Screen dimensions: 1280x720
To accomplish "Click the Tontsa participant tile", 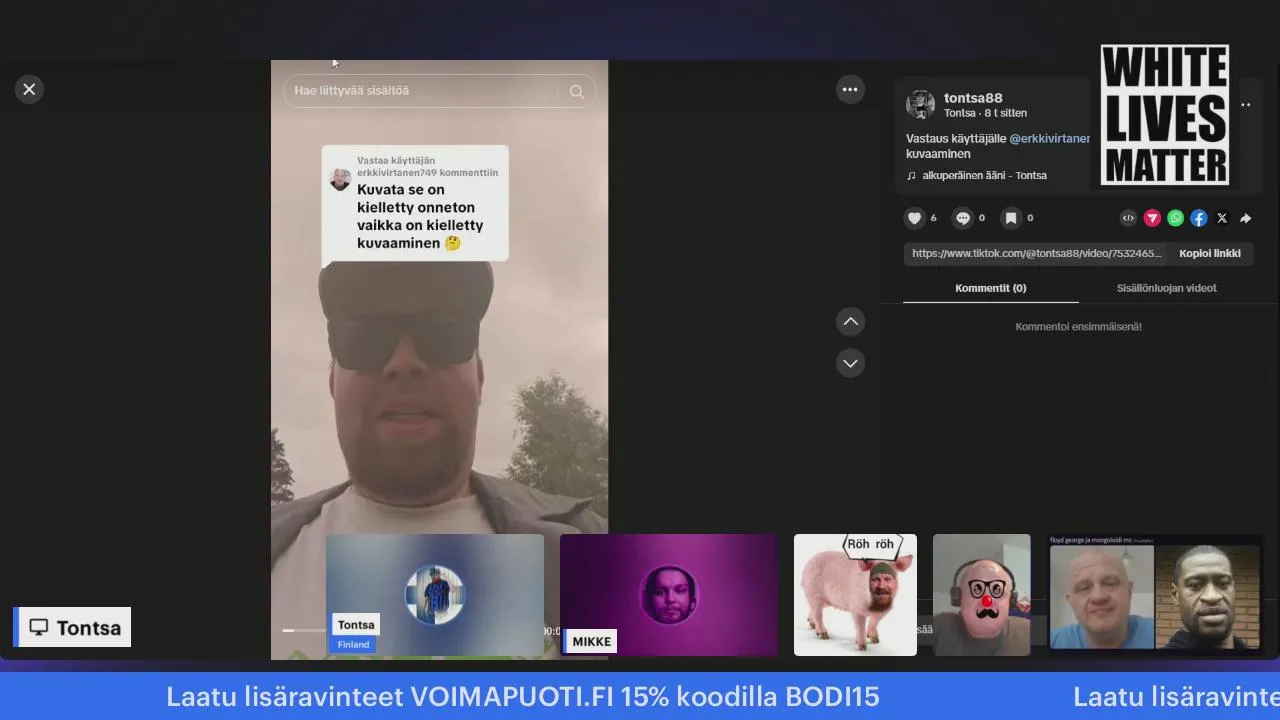I will pos(435,595).
